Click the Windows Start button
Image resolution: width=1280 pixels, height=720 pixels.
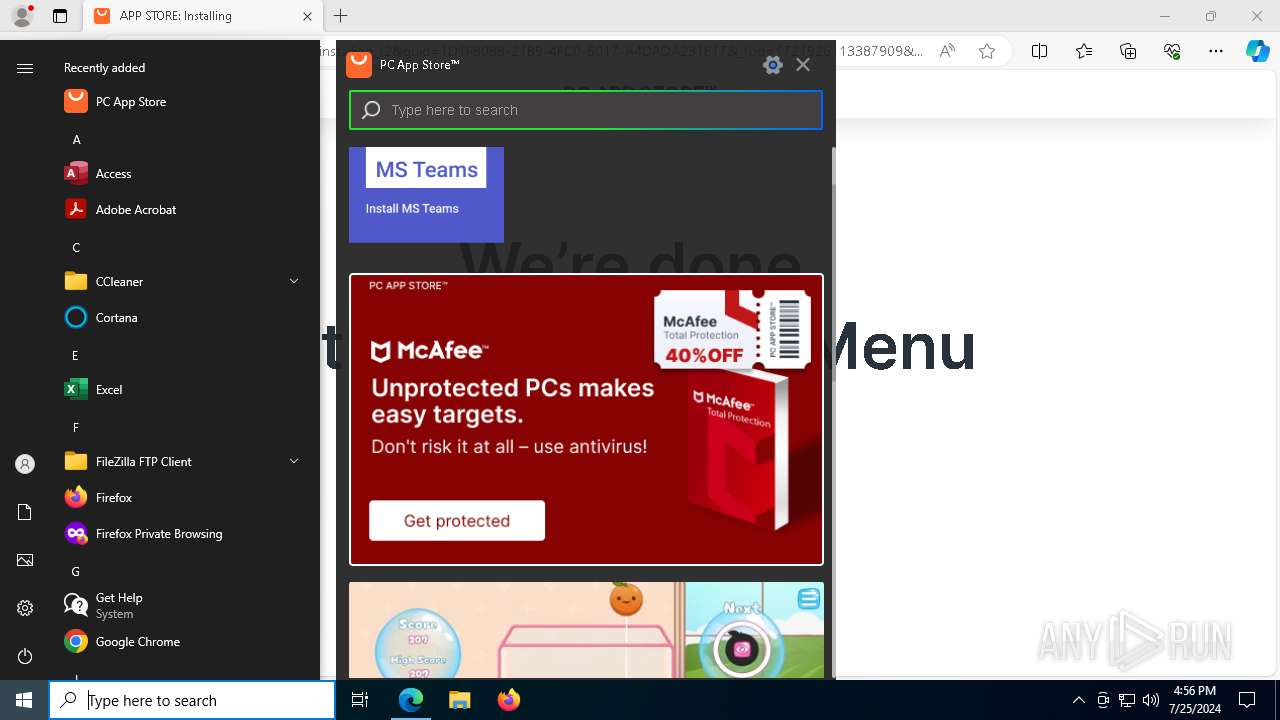(x=24, y=700)
